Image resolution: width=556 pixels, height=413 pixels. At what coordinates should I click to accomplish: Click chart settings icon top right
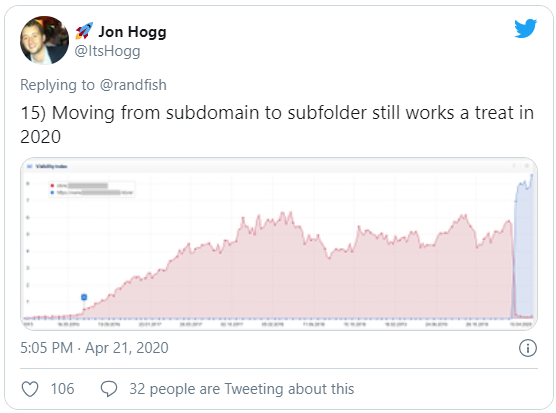(x=527, y=166)
